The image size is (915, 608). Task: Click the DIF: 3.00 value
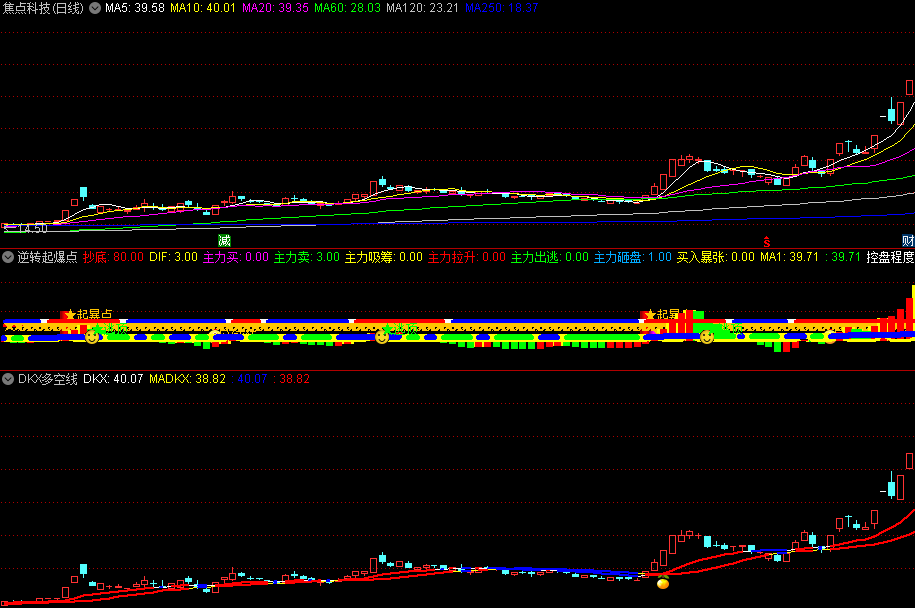click(x=173, y=257)
